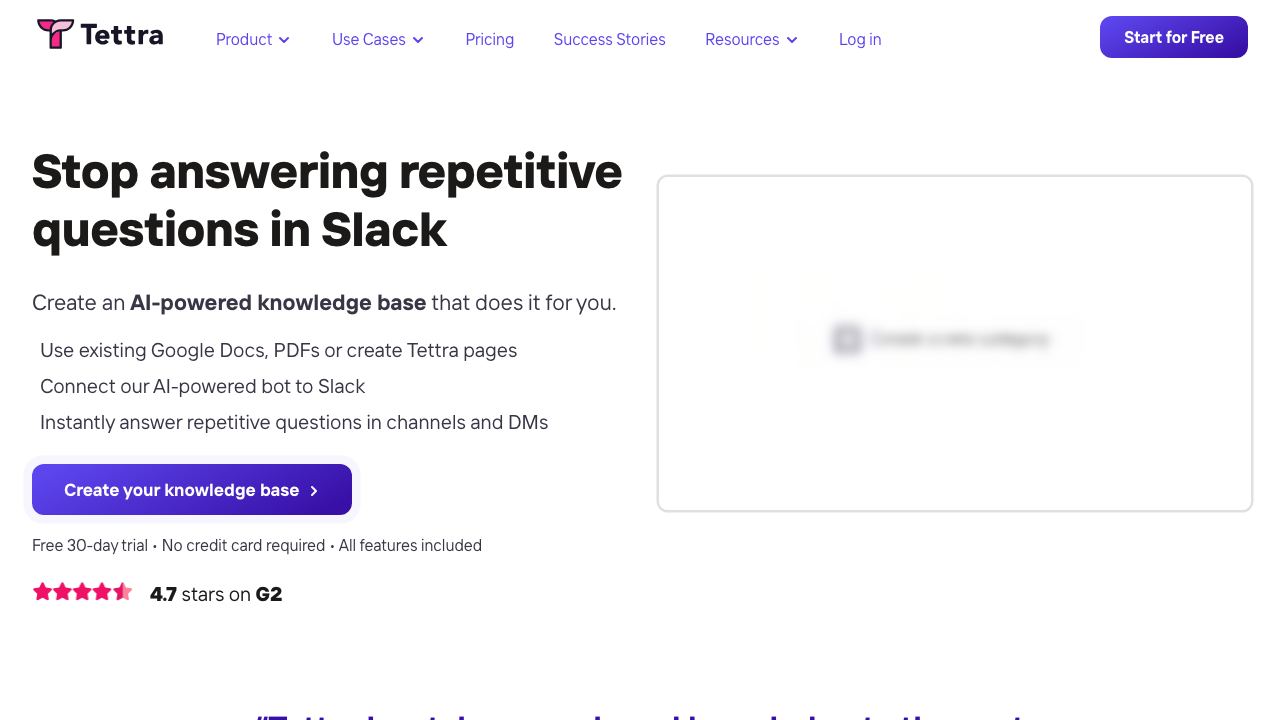Expand the Use Cases dropdown chevron
1280x720 pixels.
pos(418,40)
